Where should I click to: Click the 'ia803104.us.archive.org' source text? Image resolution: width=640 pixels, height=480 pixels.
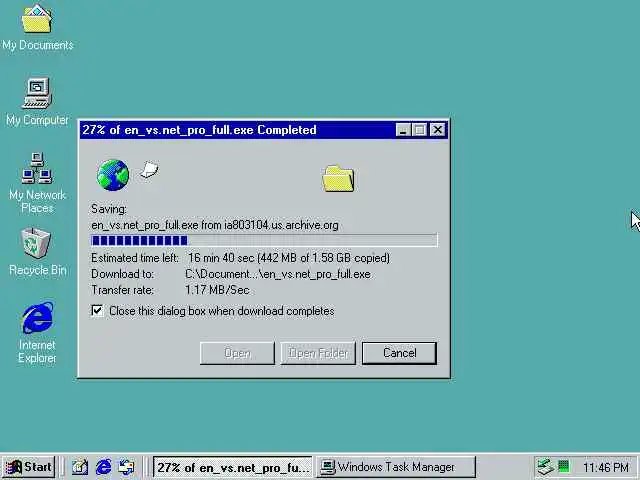(x=281, y=225)
